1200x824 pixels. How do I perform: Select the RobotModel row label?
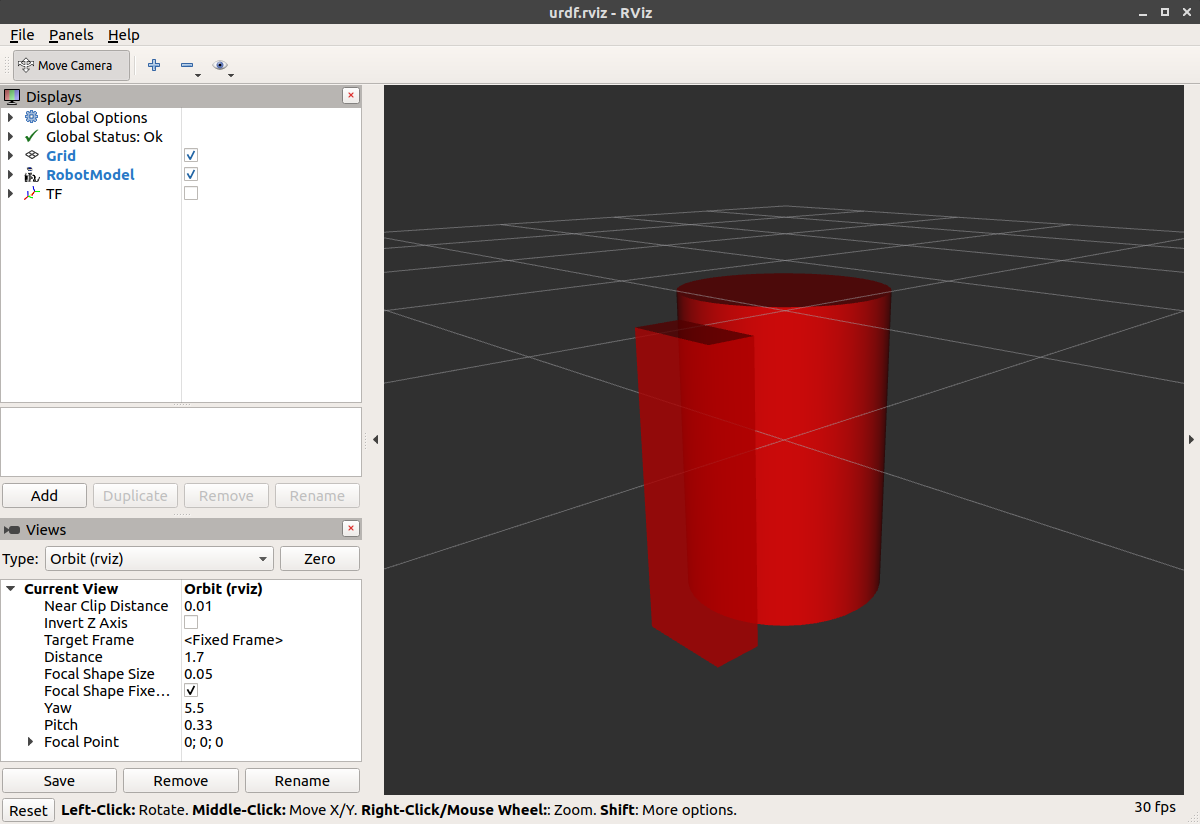click(90, 175)
